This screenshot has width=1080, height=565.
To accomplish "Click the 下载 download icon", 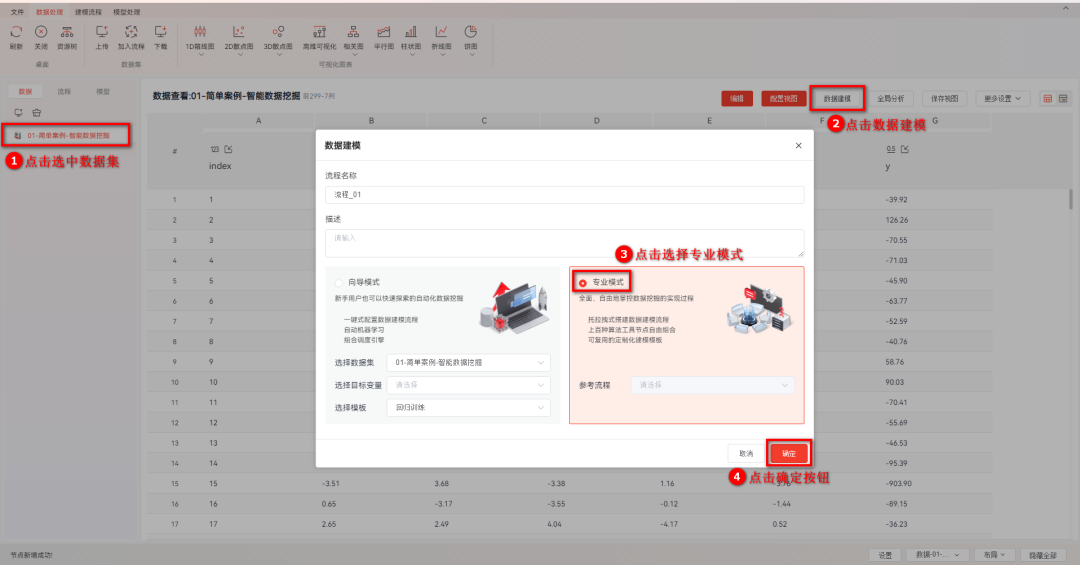I will click(160, 32).
